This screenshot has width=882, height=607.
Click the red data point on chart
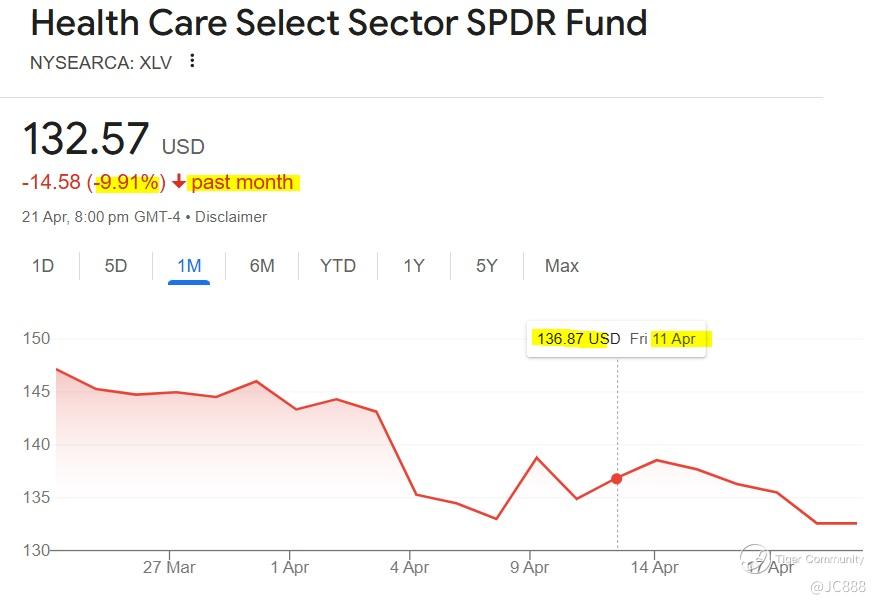coord(617,479)
